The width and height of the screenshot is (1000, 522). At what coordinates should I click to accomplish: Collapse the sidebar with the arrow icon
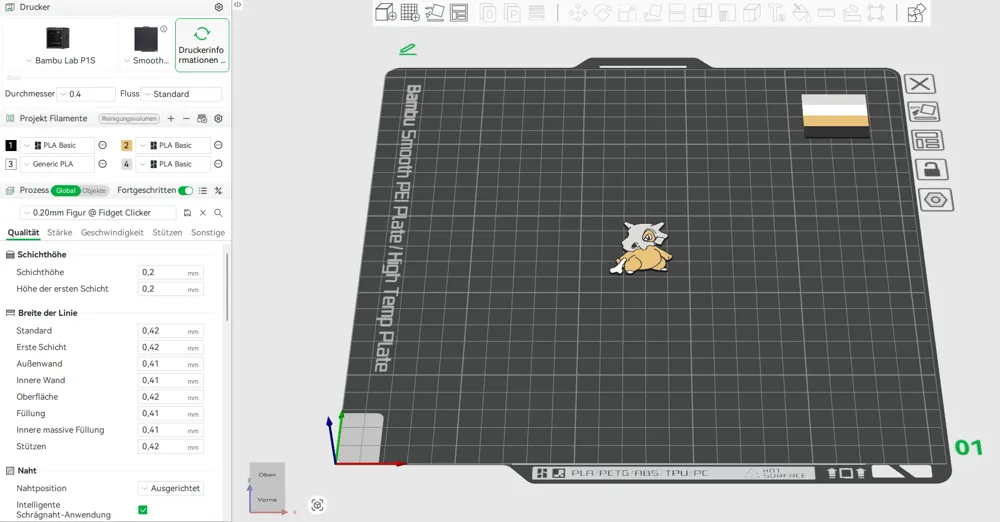pos(237,4)
